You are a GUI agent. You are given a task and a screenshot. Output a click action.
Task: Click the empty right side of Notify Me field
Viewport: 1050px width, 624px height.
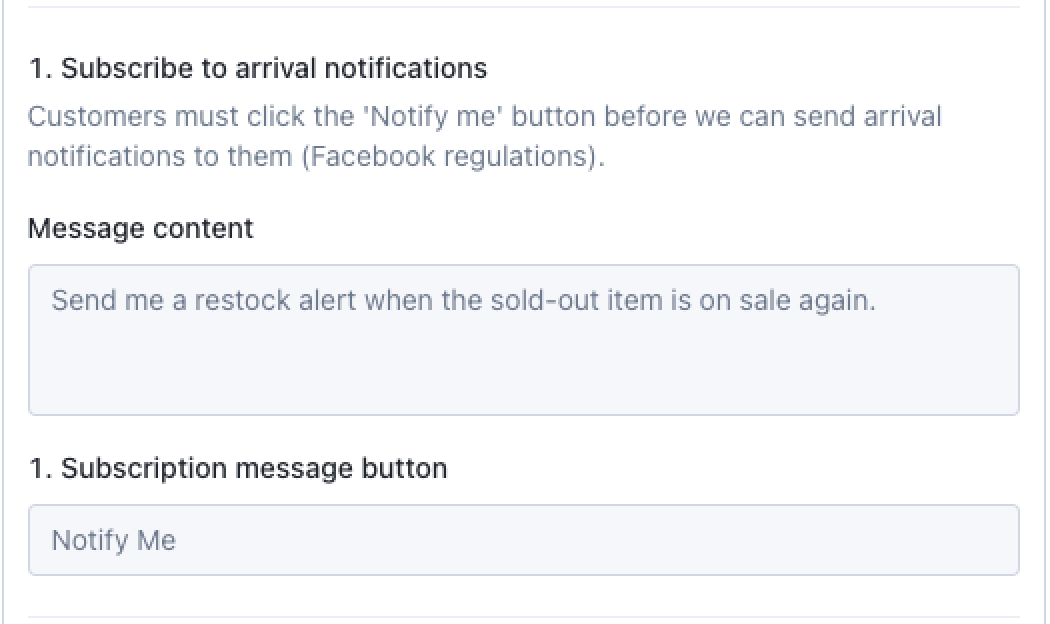pyautogui.click(x=800, y=540)
